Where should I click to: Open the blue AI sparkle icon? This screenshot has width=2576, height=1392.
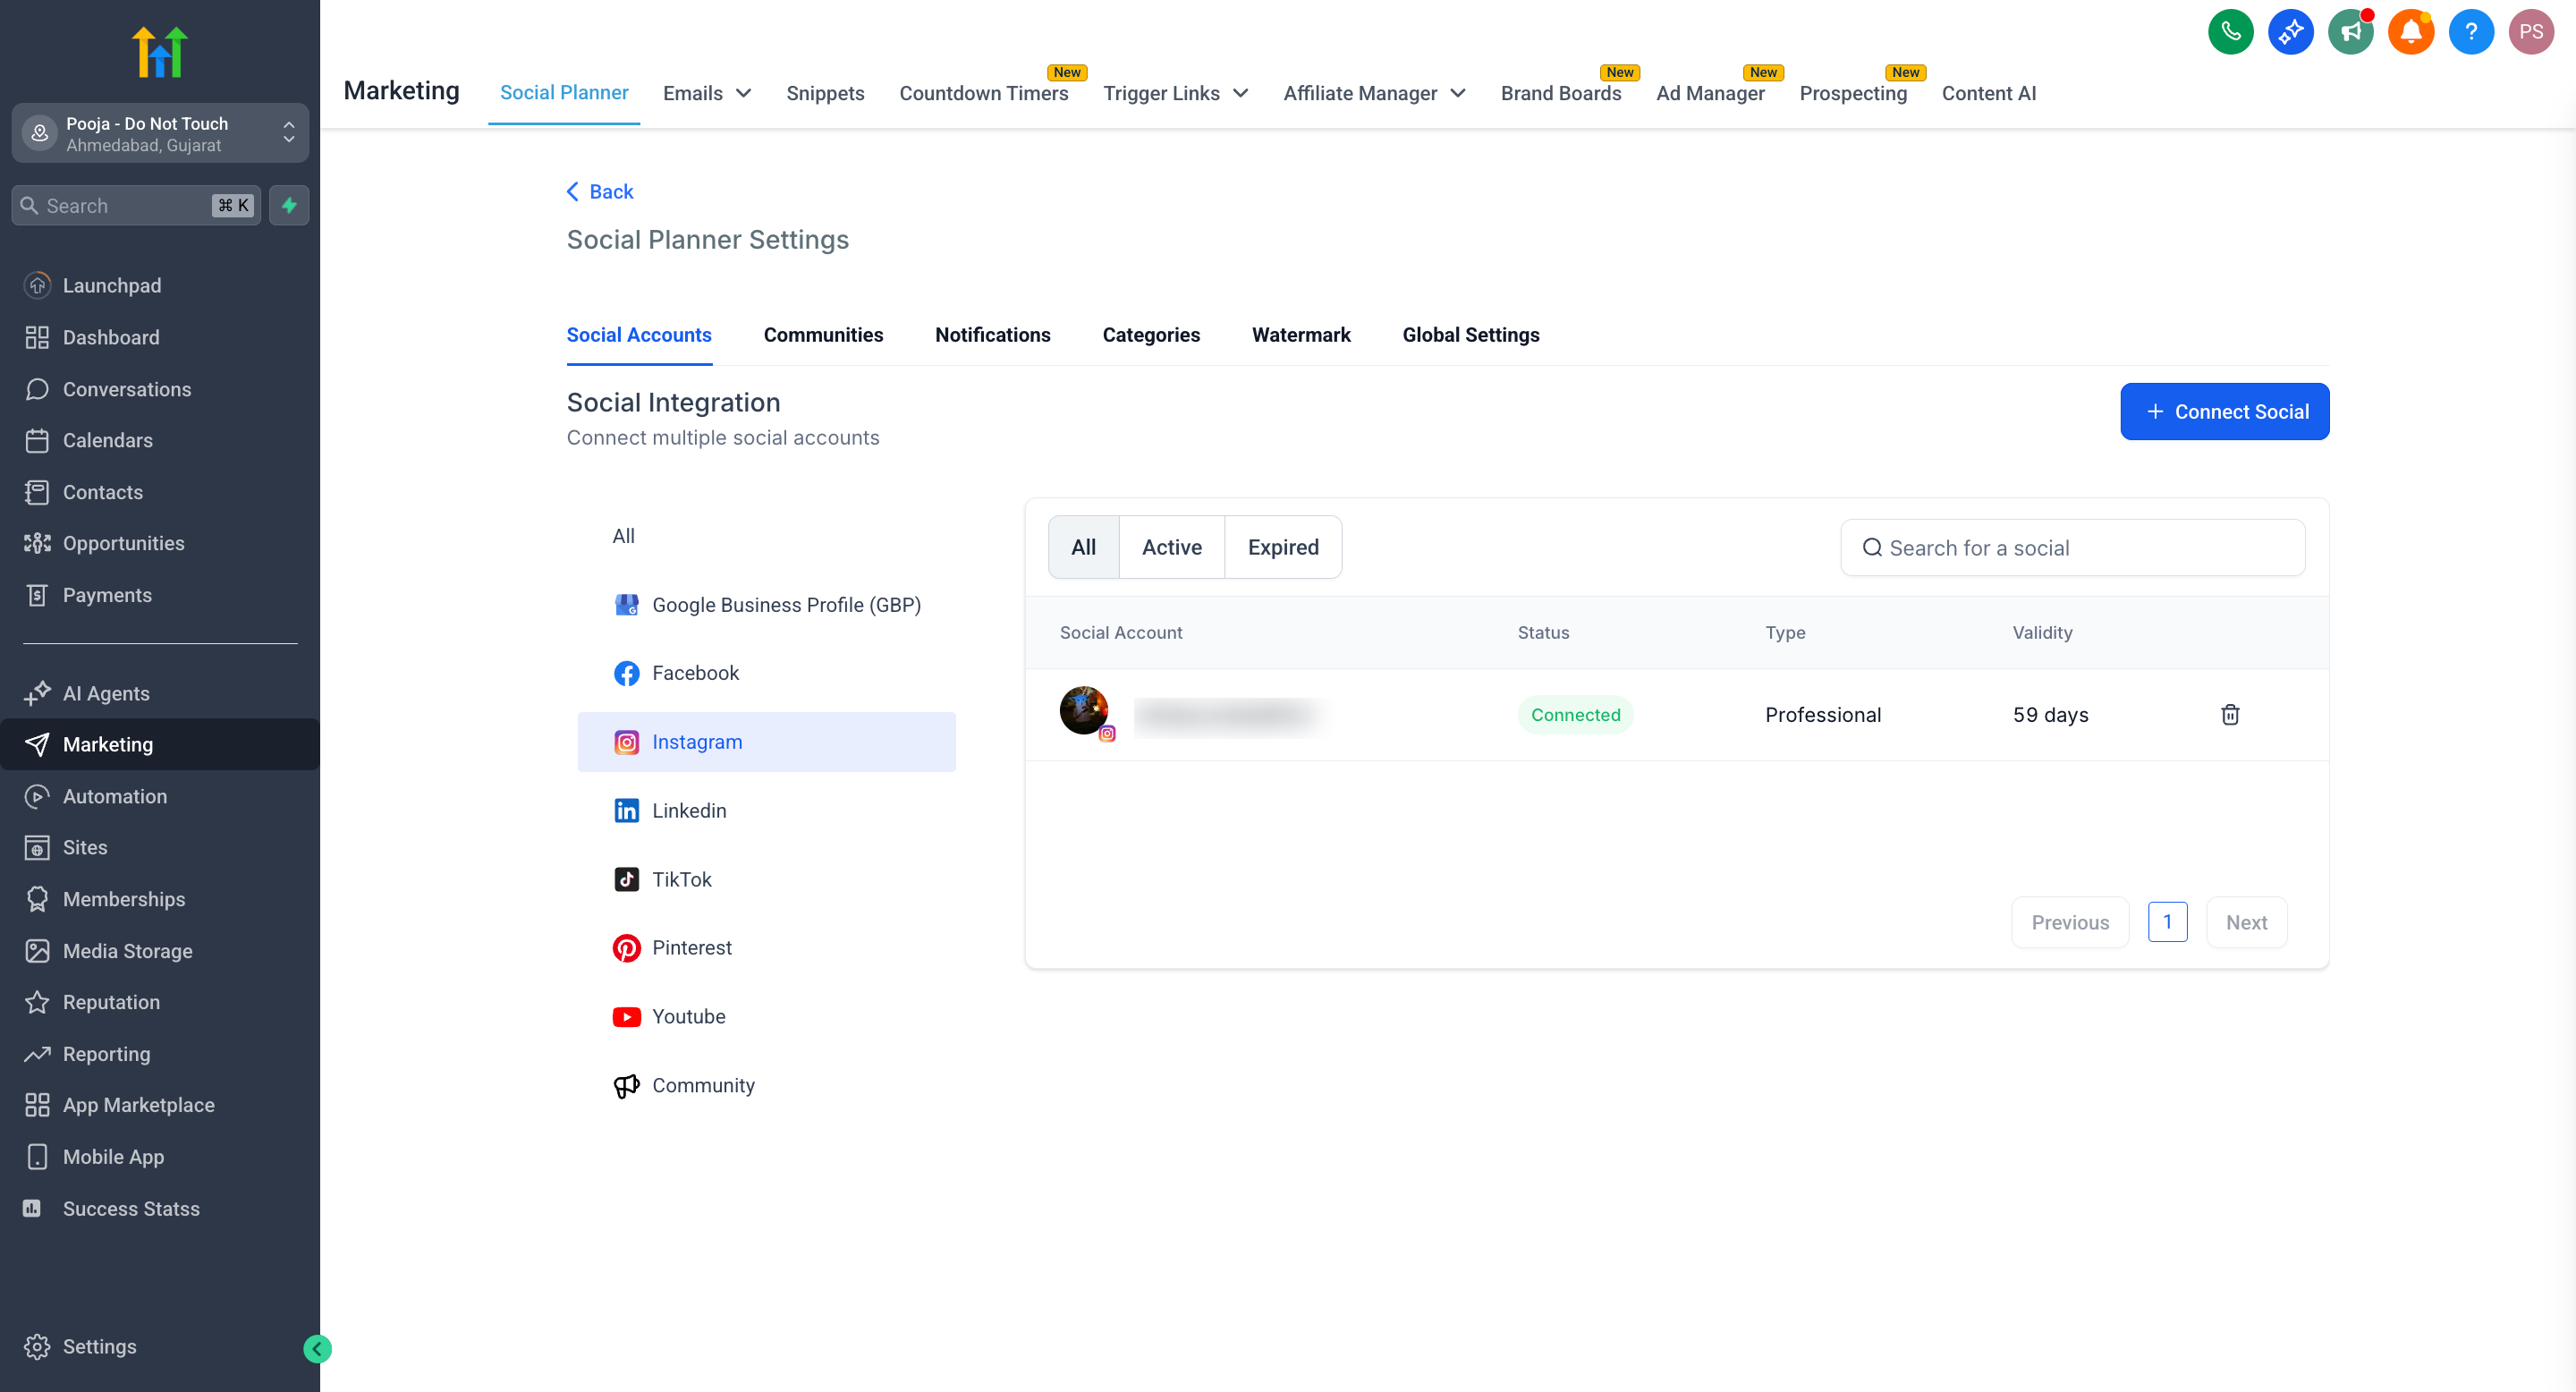tap(2290, 32)
